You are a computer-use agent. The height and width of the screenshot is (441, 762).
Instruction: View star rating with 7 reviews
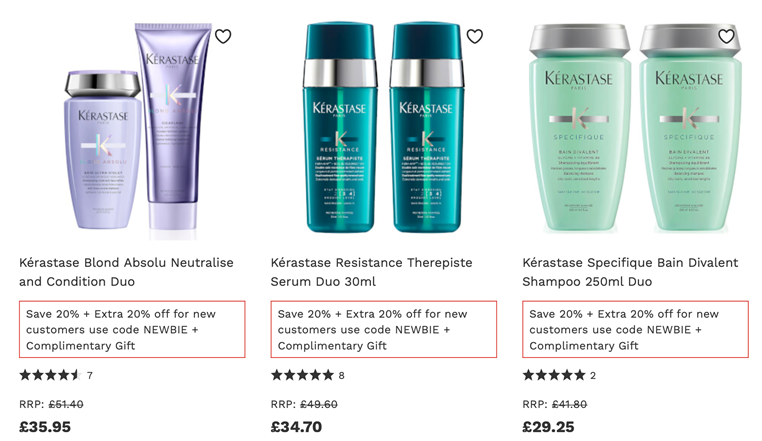(56, 375)
